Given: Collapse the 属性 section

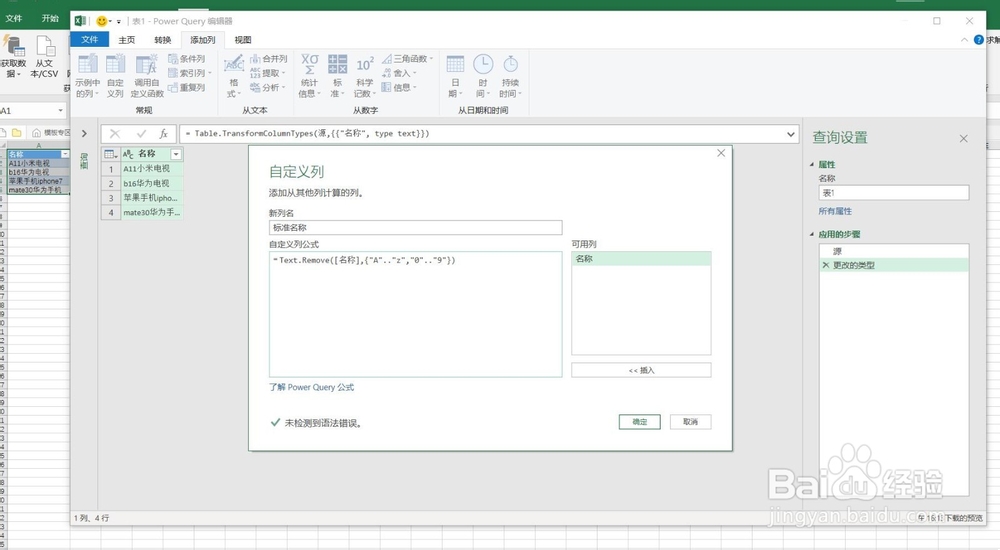Looking at the screenshot, I should (812, 165).
